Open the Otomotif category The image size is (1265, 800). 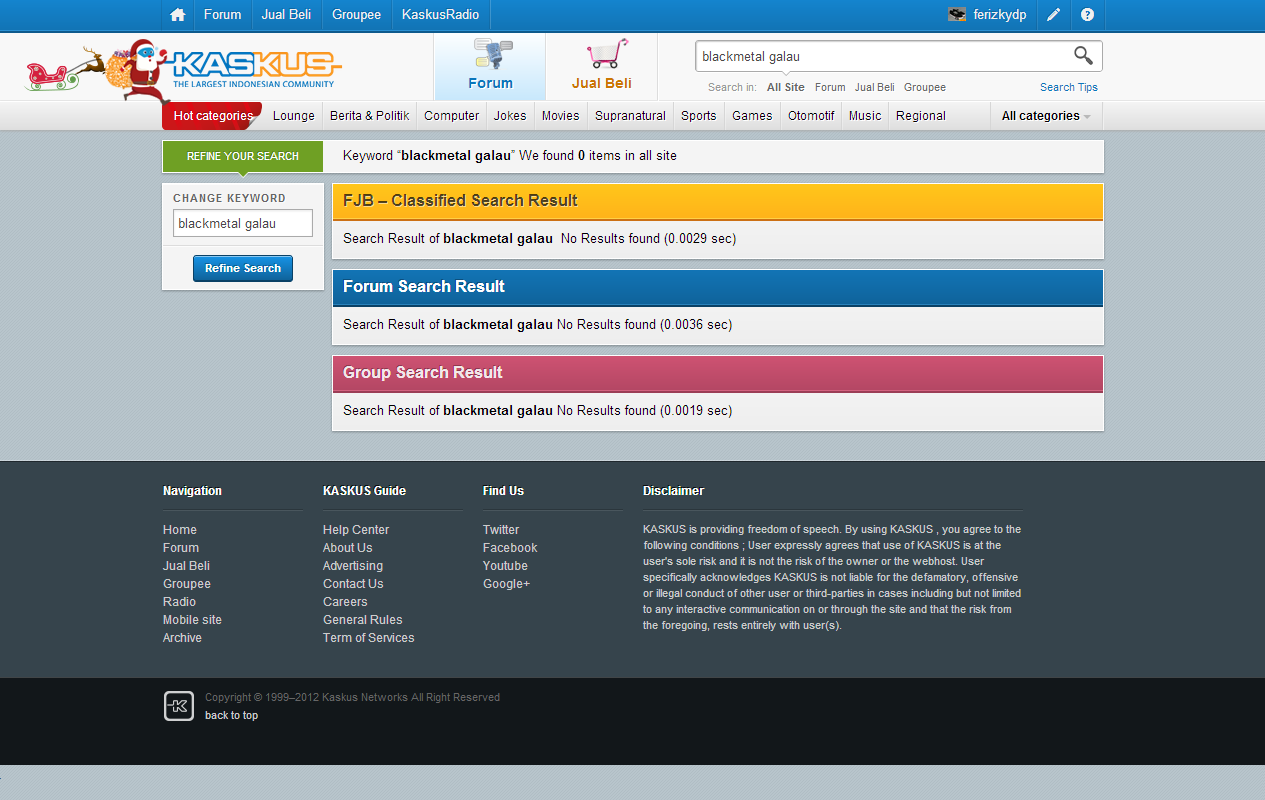tap(811, 116)
